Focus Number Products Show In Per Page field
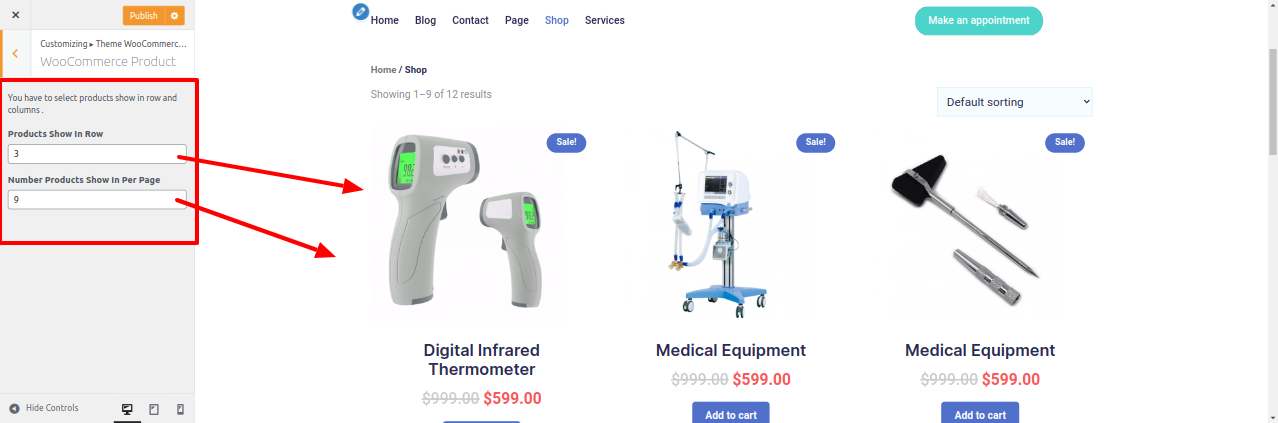The height and width of the screenshot is (423, 1278). click(x=97, y=199)
